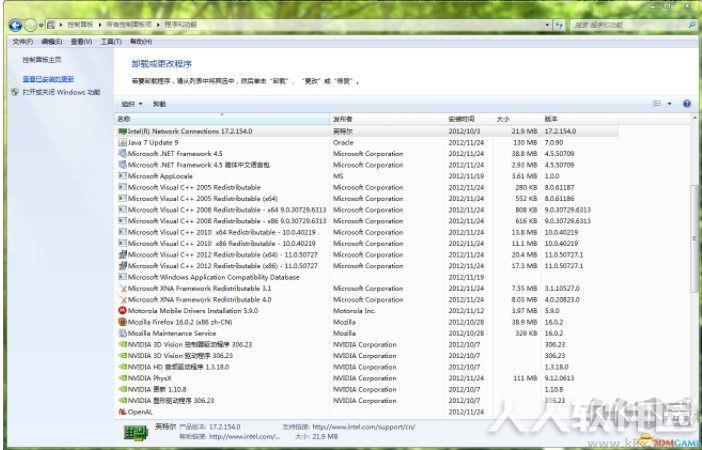This screenshot has height=450, width=702.
Task: Expand the view options dropdown arrow
Action: (x=670, y=104)
